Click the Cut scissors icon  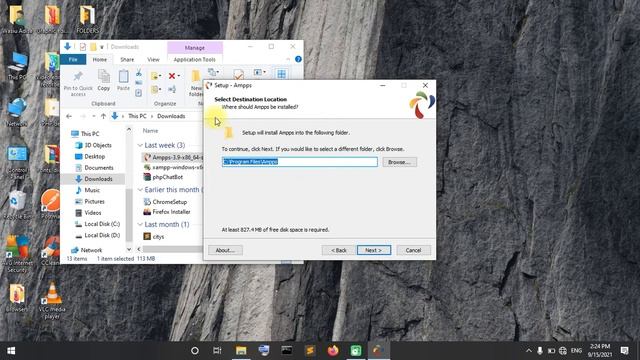point(139,73)
